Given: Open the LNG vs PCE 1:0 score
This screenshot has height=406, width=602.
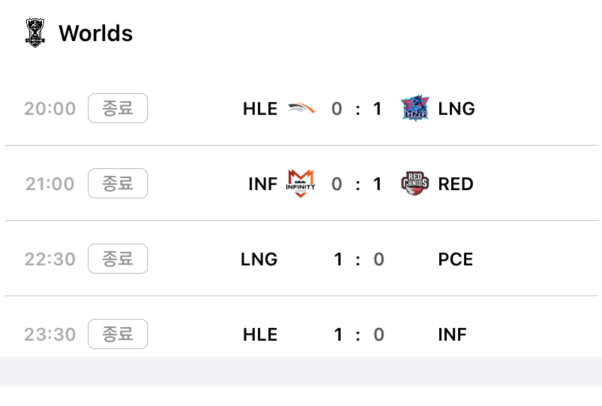Looking at the screenshot, I should tap(359, 260).
